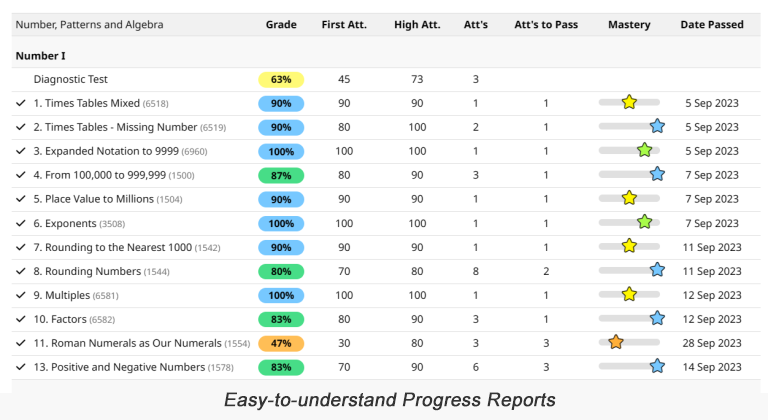Screen dimensions: 768x420
Task: Click the 63% yellow Diagnostic Test grade badge
Action: pyautogui.click(x=281, y=79)
